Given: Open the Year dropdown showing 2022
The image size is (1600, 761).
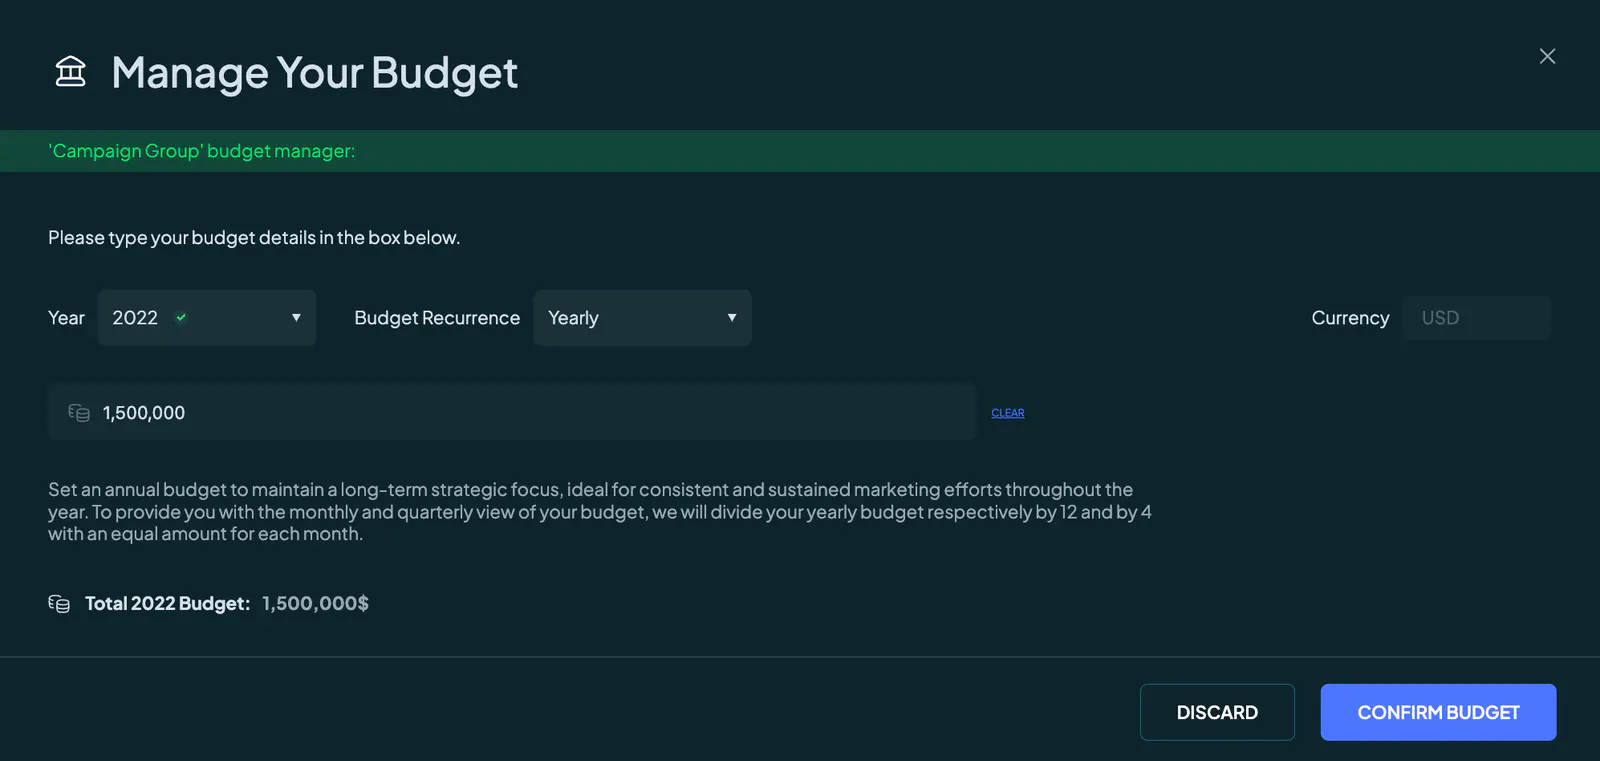Looking at the screenshot, I should 207,318.
